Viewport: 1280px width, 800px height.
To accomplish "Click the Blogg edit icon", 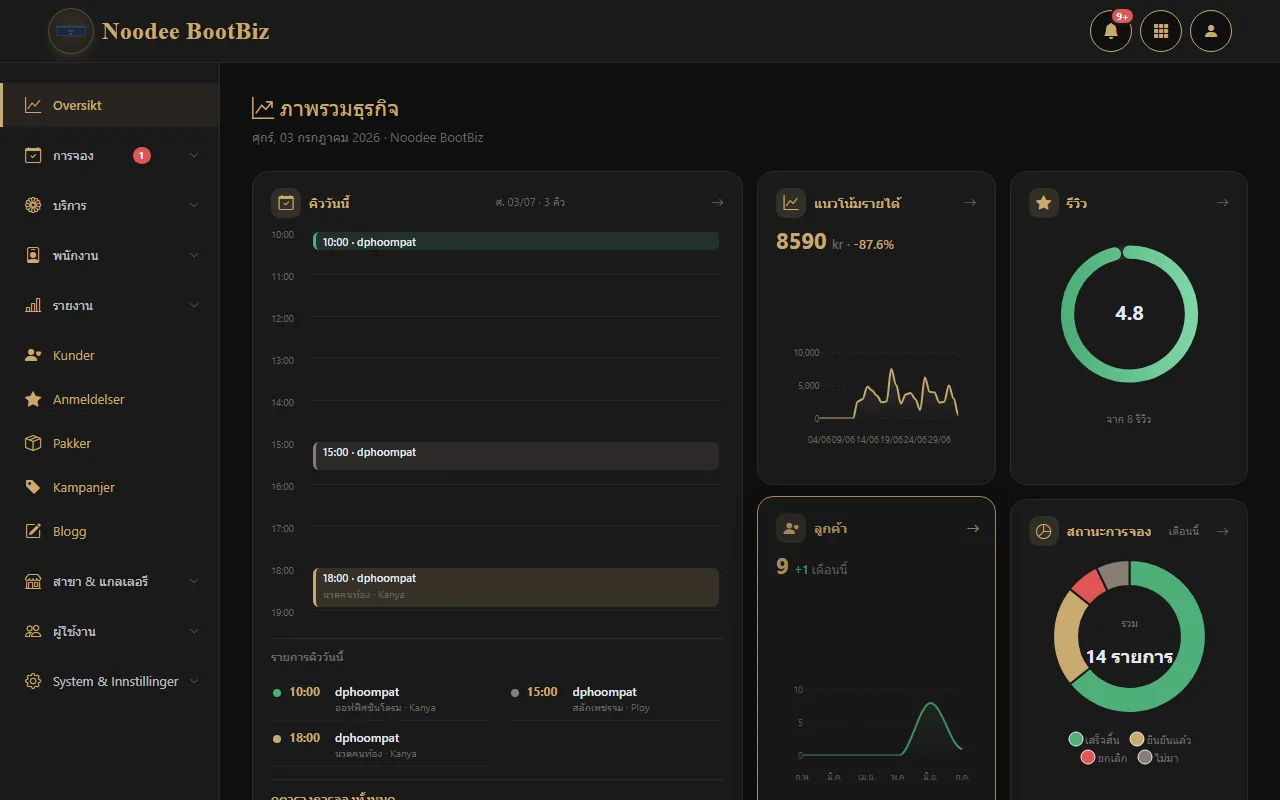I will tap(33, 531).
